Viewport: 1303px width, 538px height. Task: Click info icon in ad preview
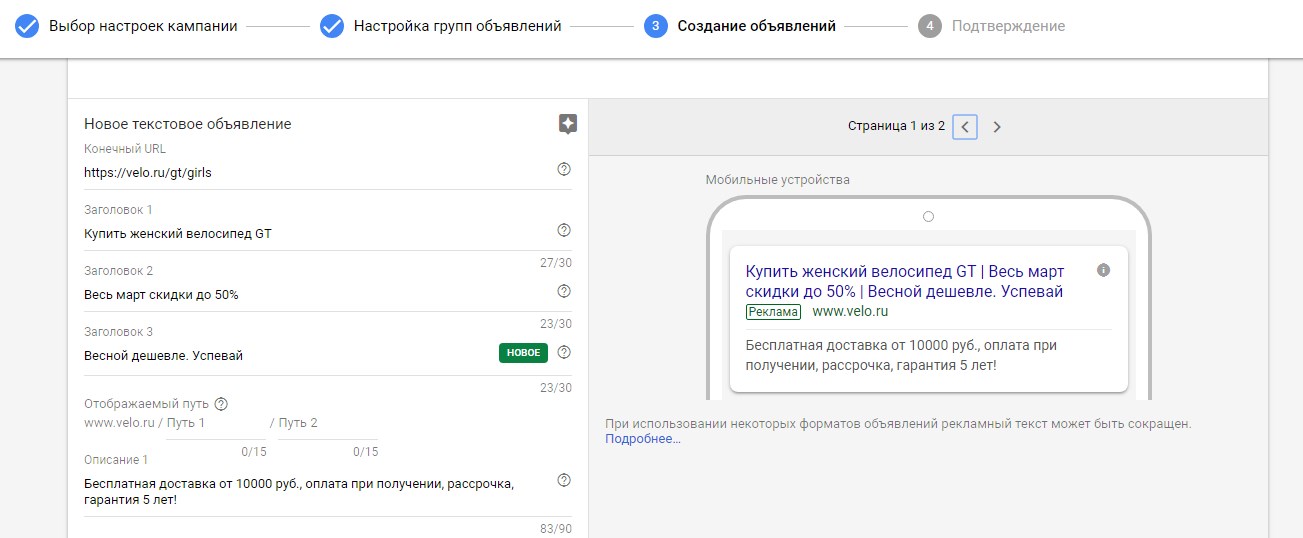1104,270
